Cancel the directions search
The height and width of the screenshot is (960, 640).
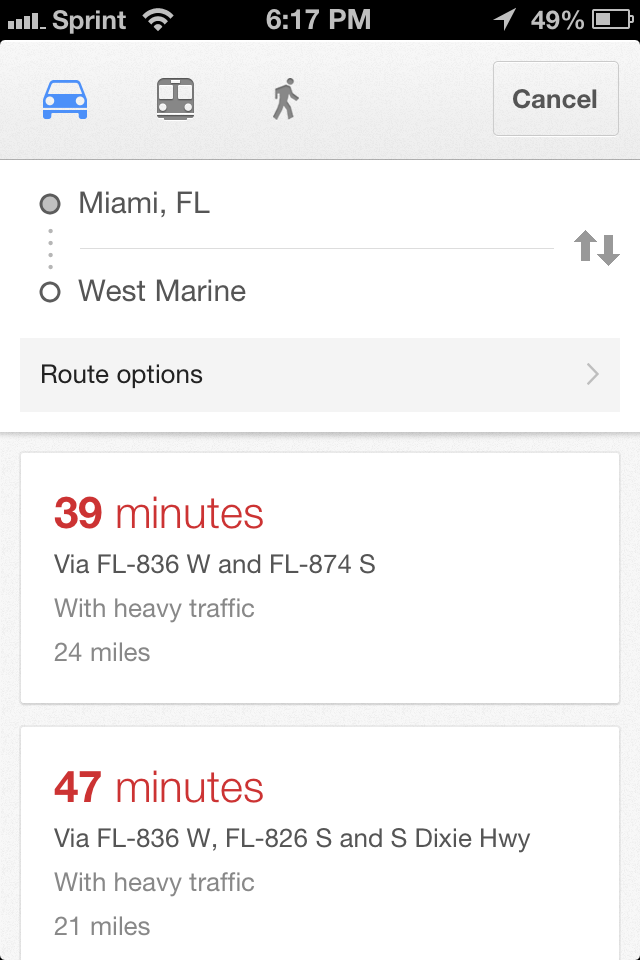coord(555,99)
